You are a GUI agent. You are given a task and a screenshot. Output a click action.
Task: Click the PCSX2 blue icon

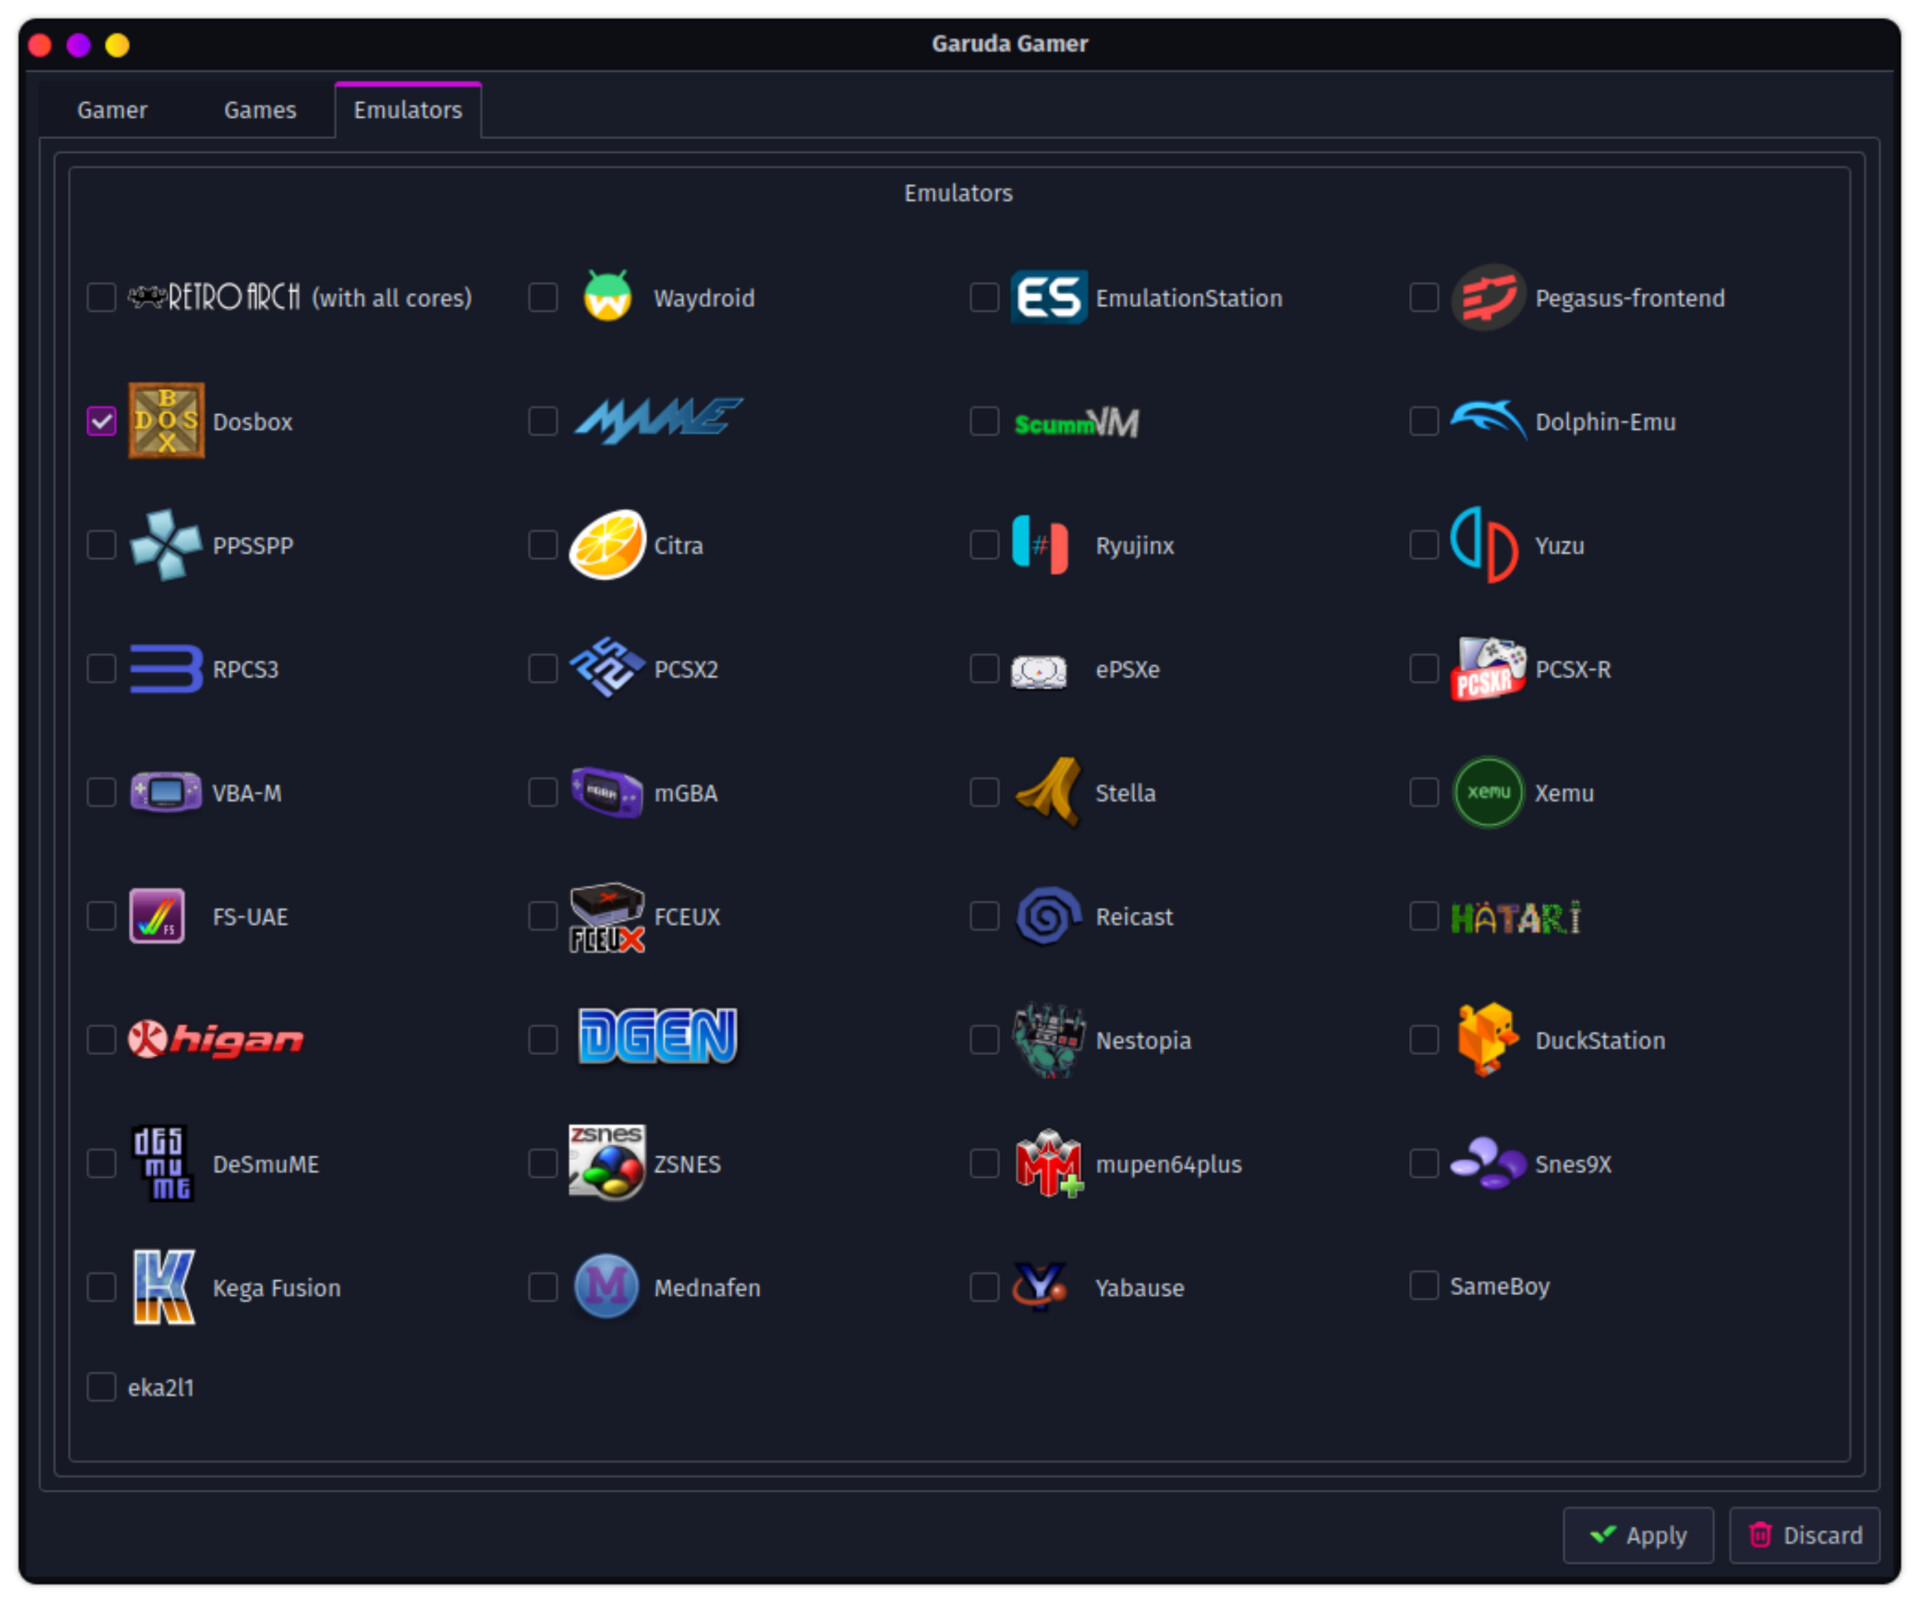[x=607, y=667]
